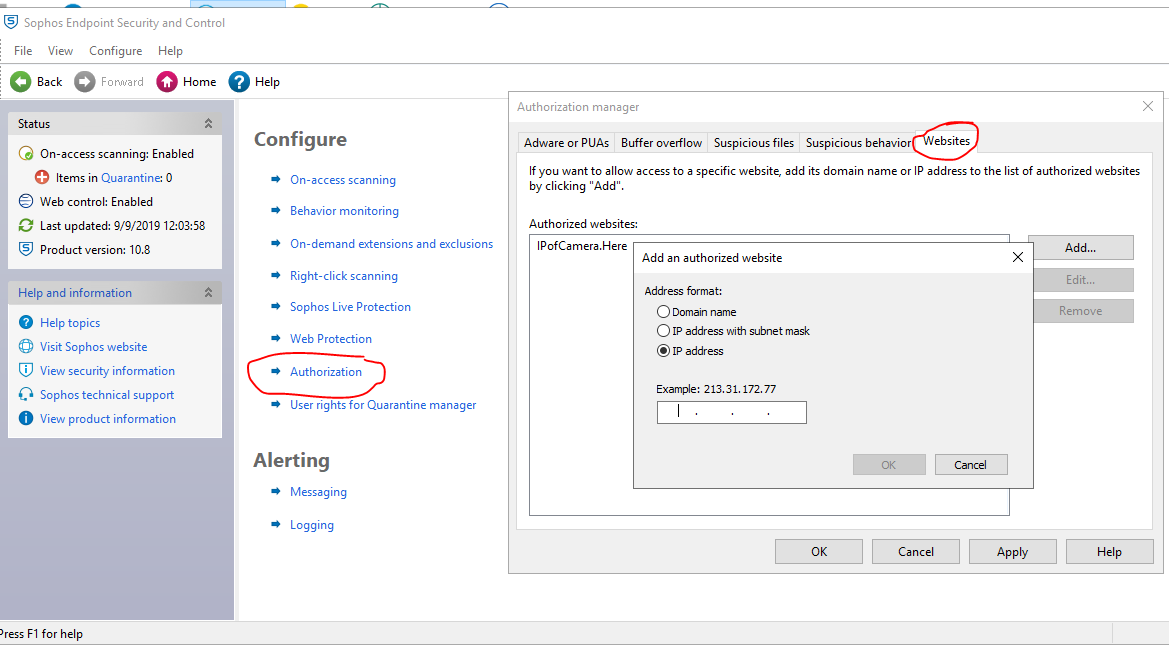Click the green Back arrow icon

coord(21,81)
